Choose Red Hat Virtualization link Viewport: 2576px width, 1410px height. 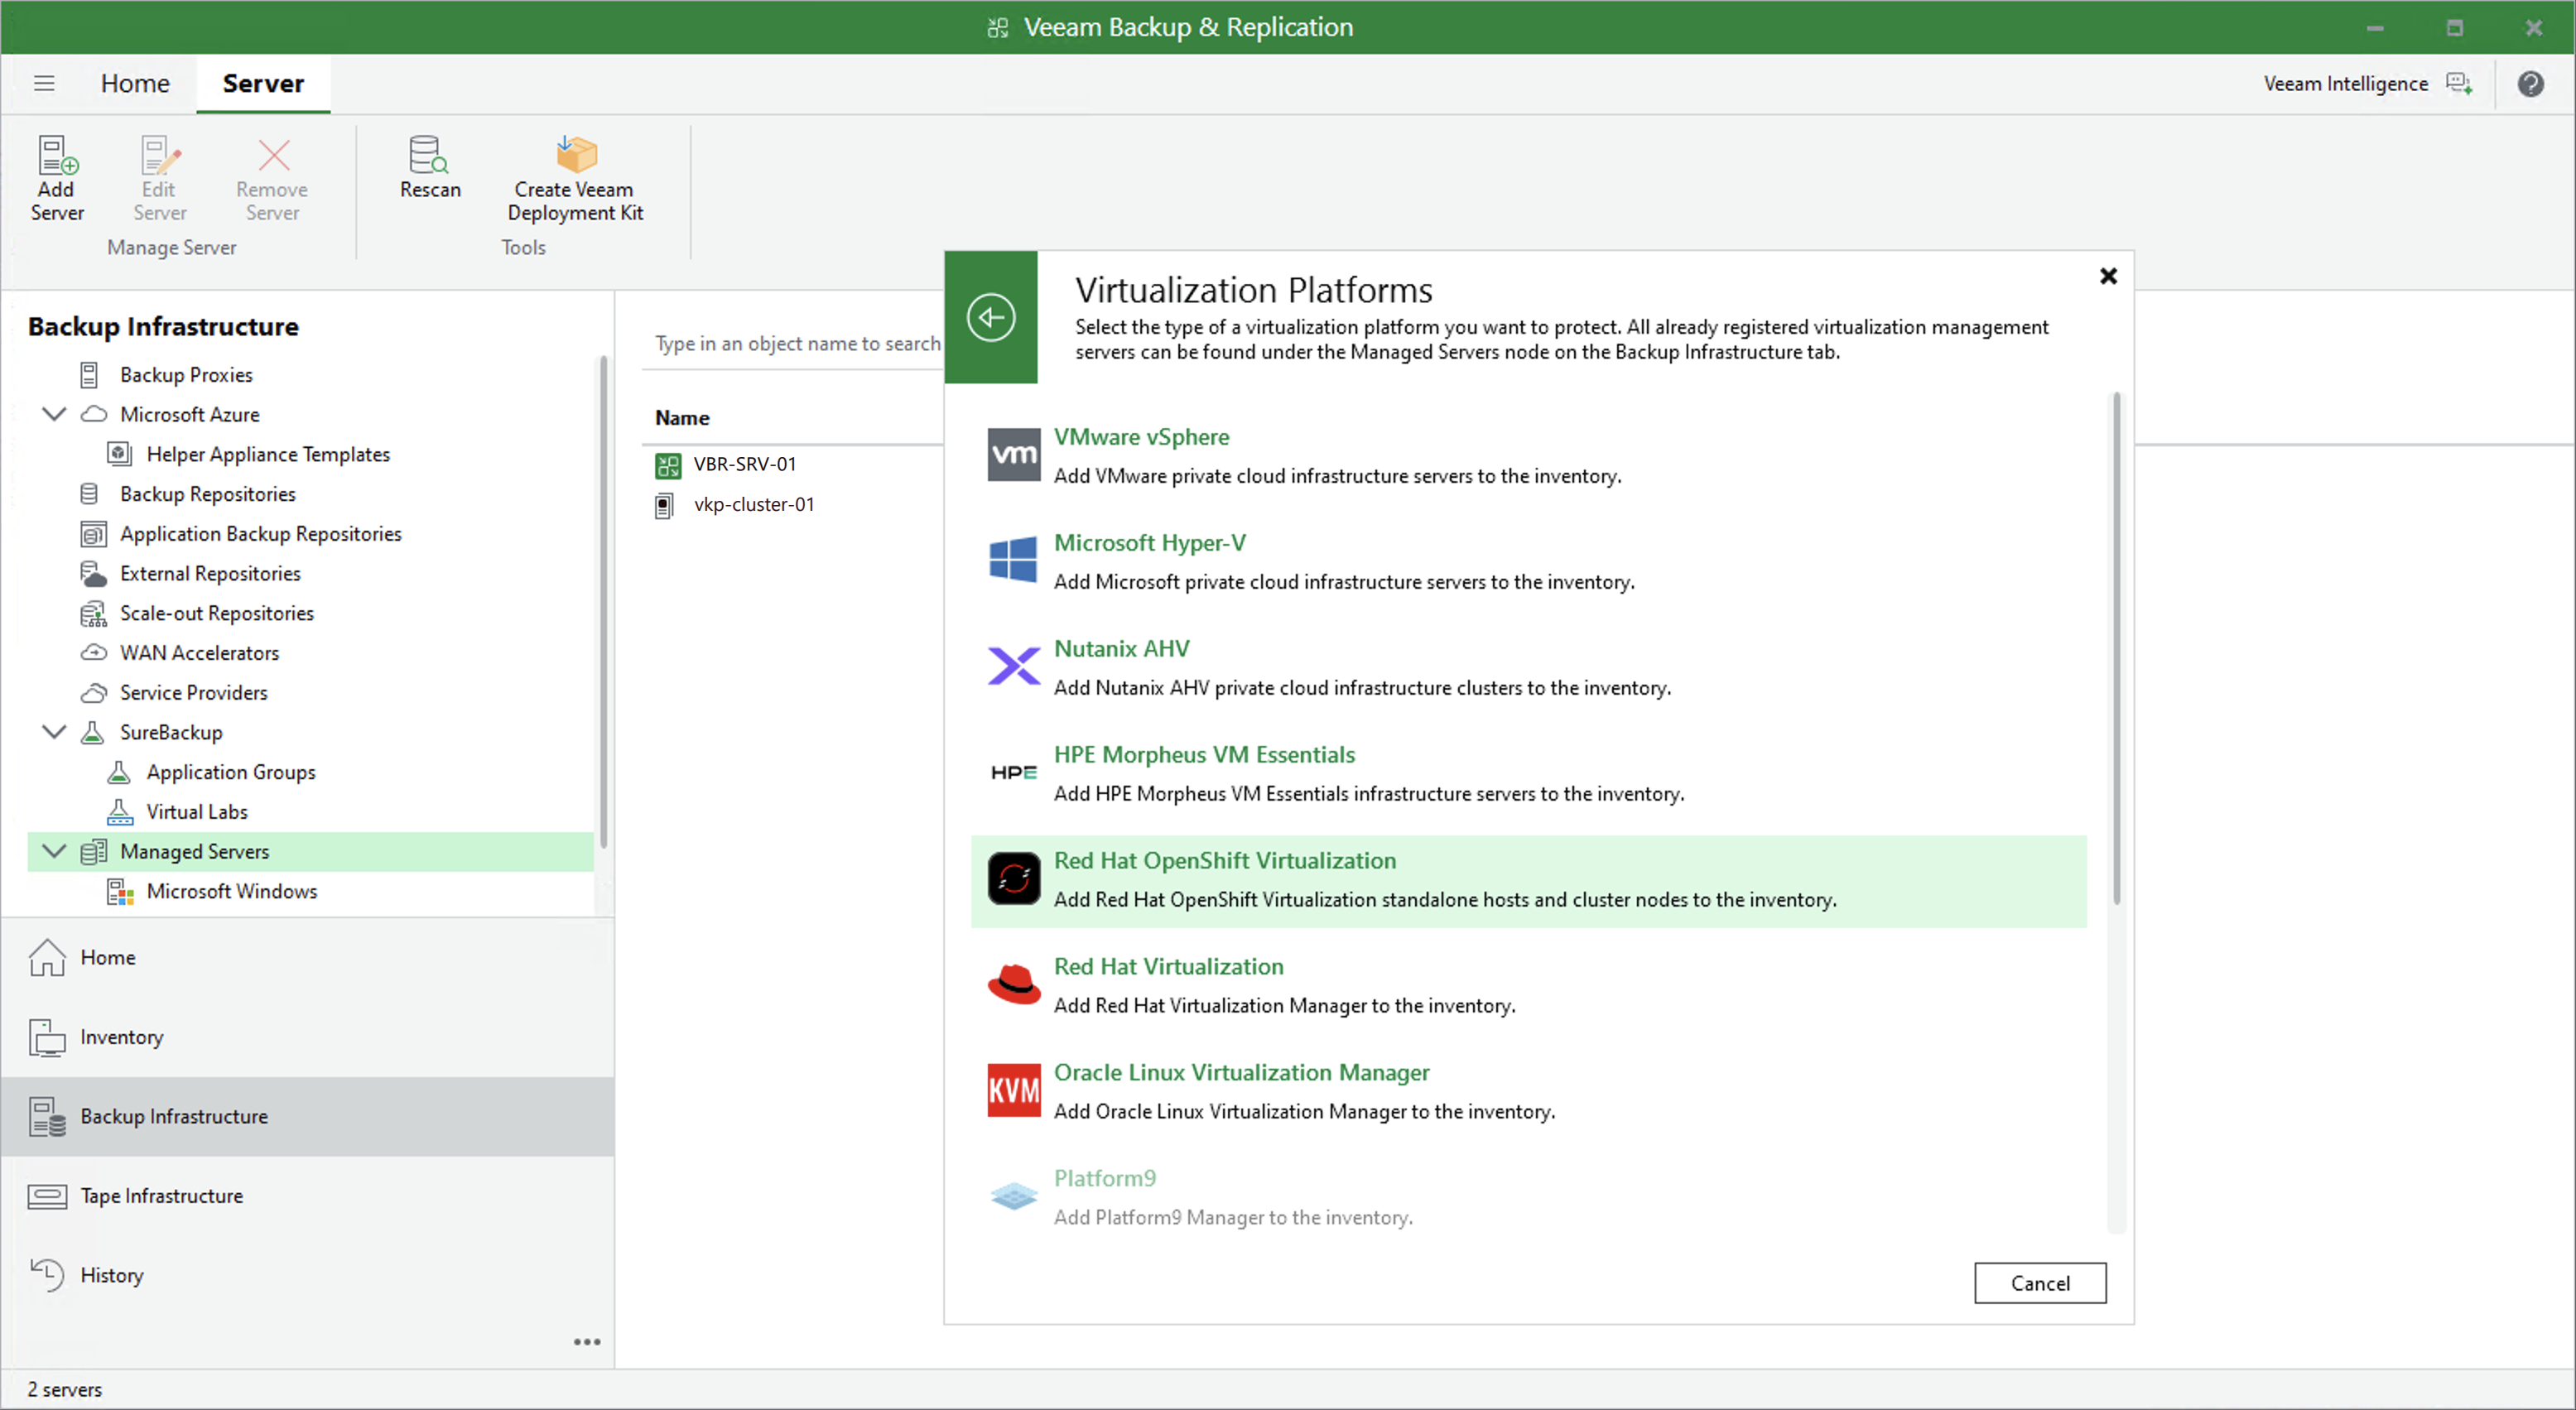point(1168,967)
